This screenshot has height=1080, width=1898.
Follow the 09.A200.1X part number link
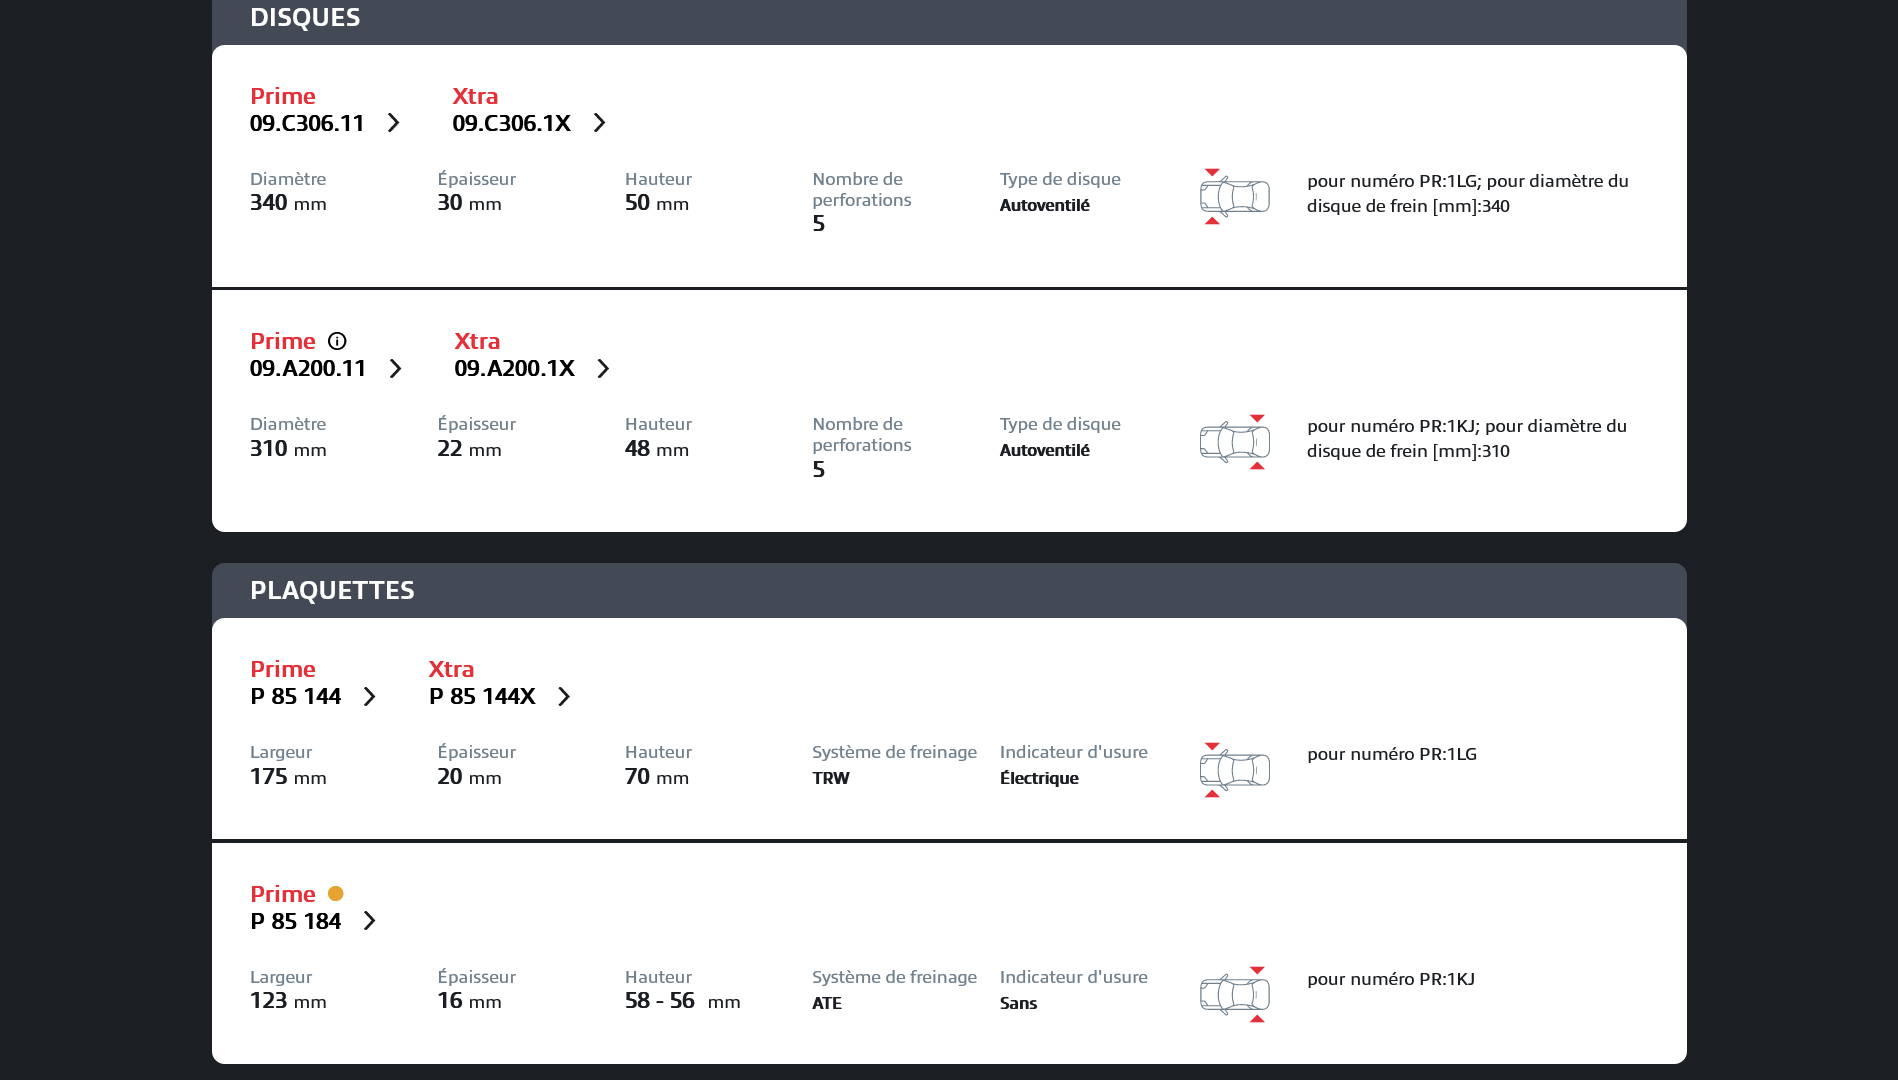pyautogui.click(x=514, y=369)
